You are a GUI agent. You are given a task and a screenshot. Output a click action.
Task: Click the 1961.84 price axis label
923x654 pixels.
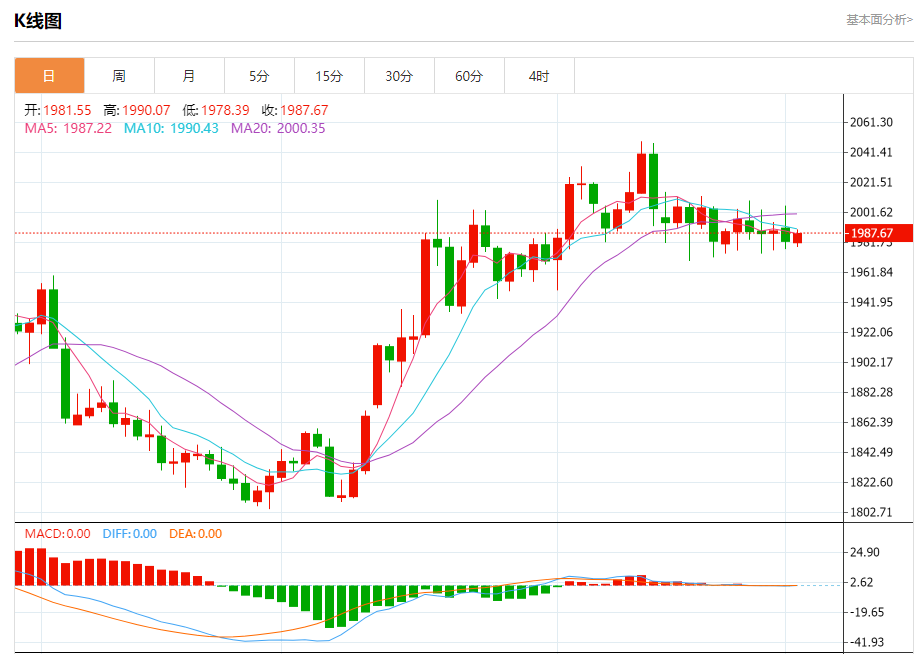tap(871, 273)
